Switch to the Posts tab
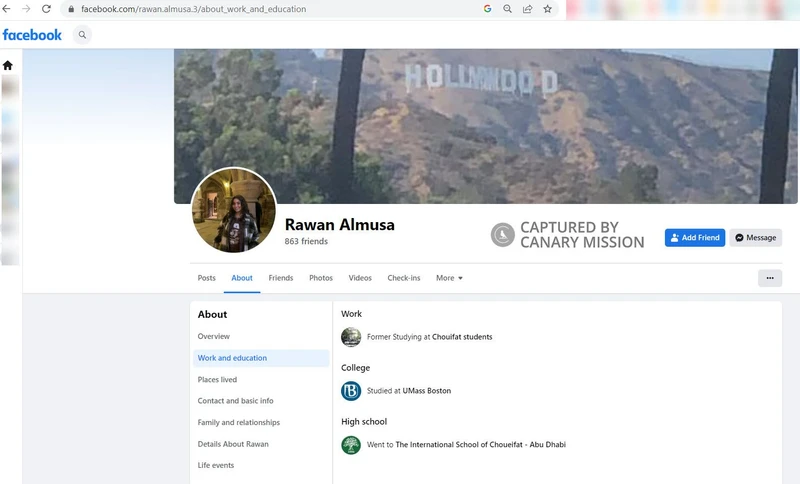Viewport: 800px width, 484px height. pos(207,278)
